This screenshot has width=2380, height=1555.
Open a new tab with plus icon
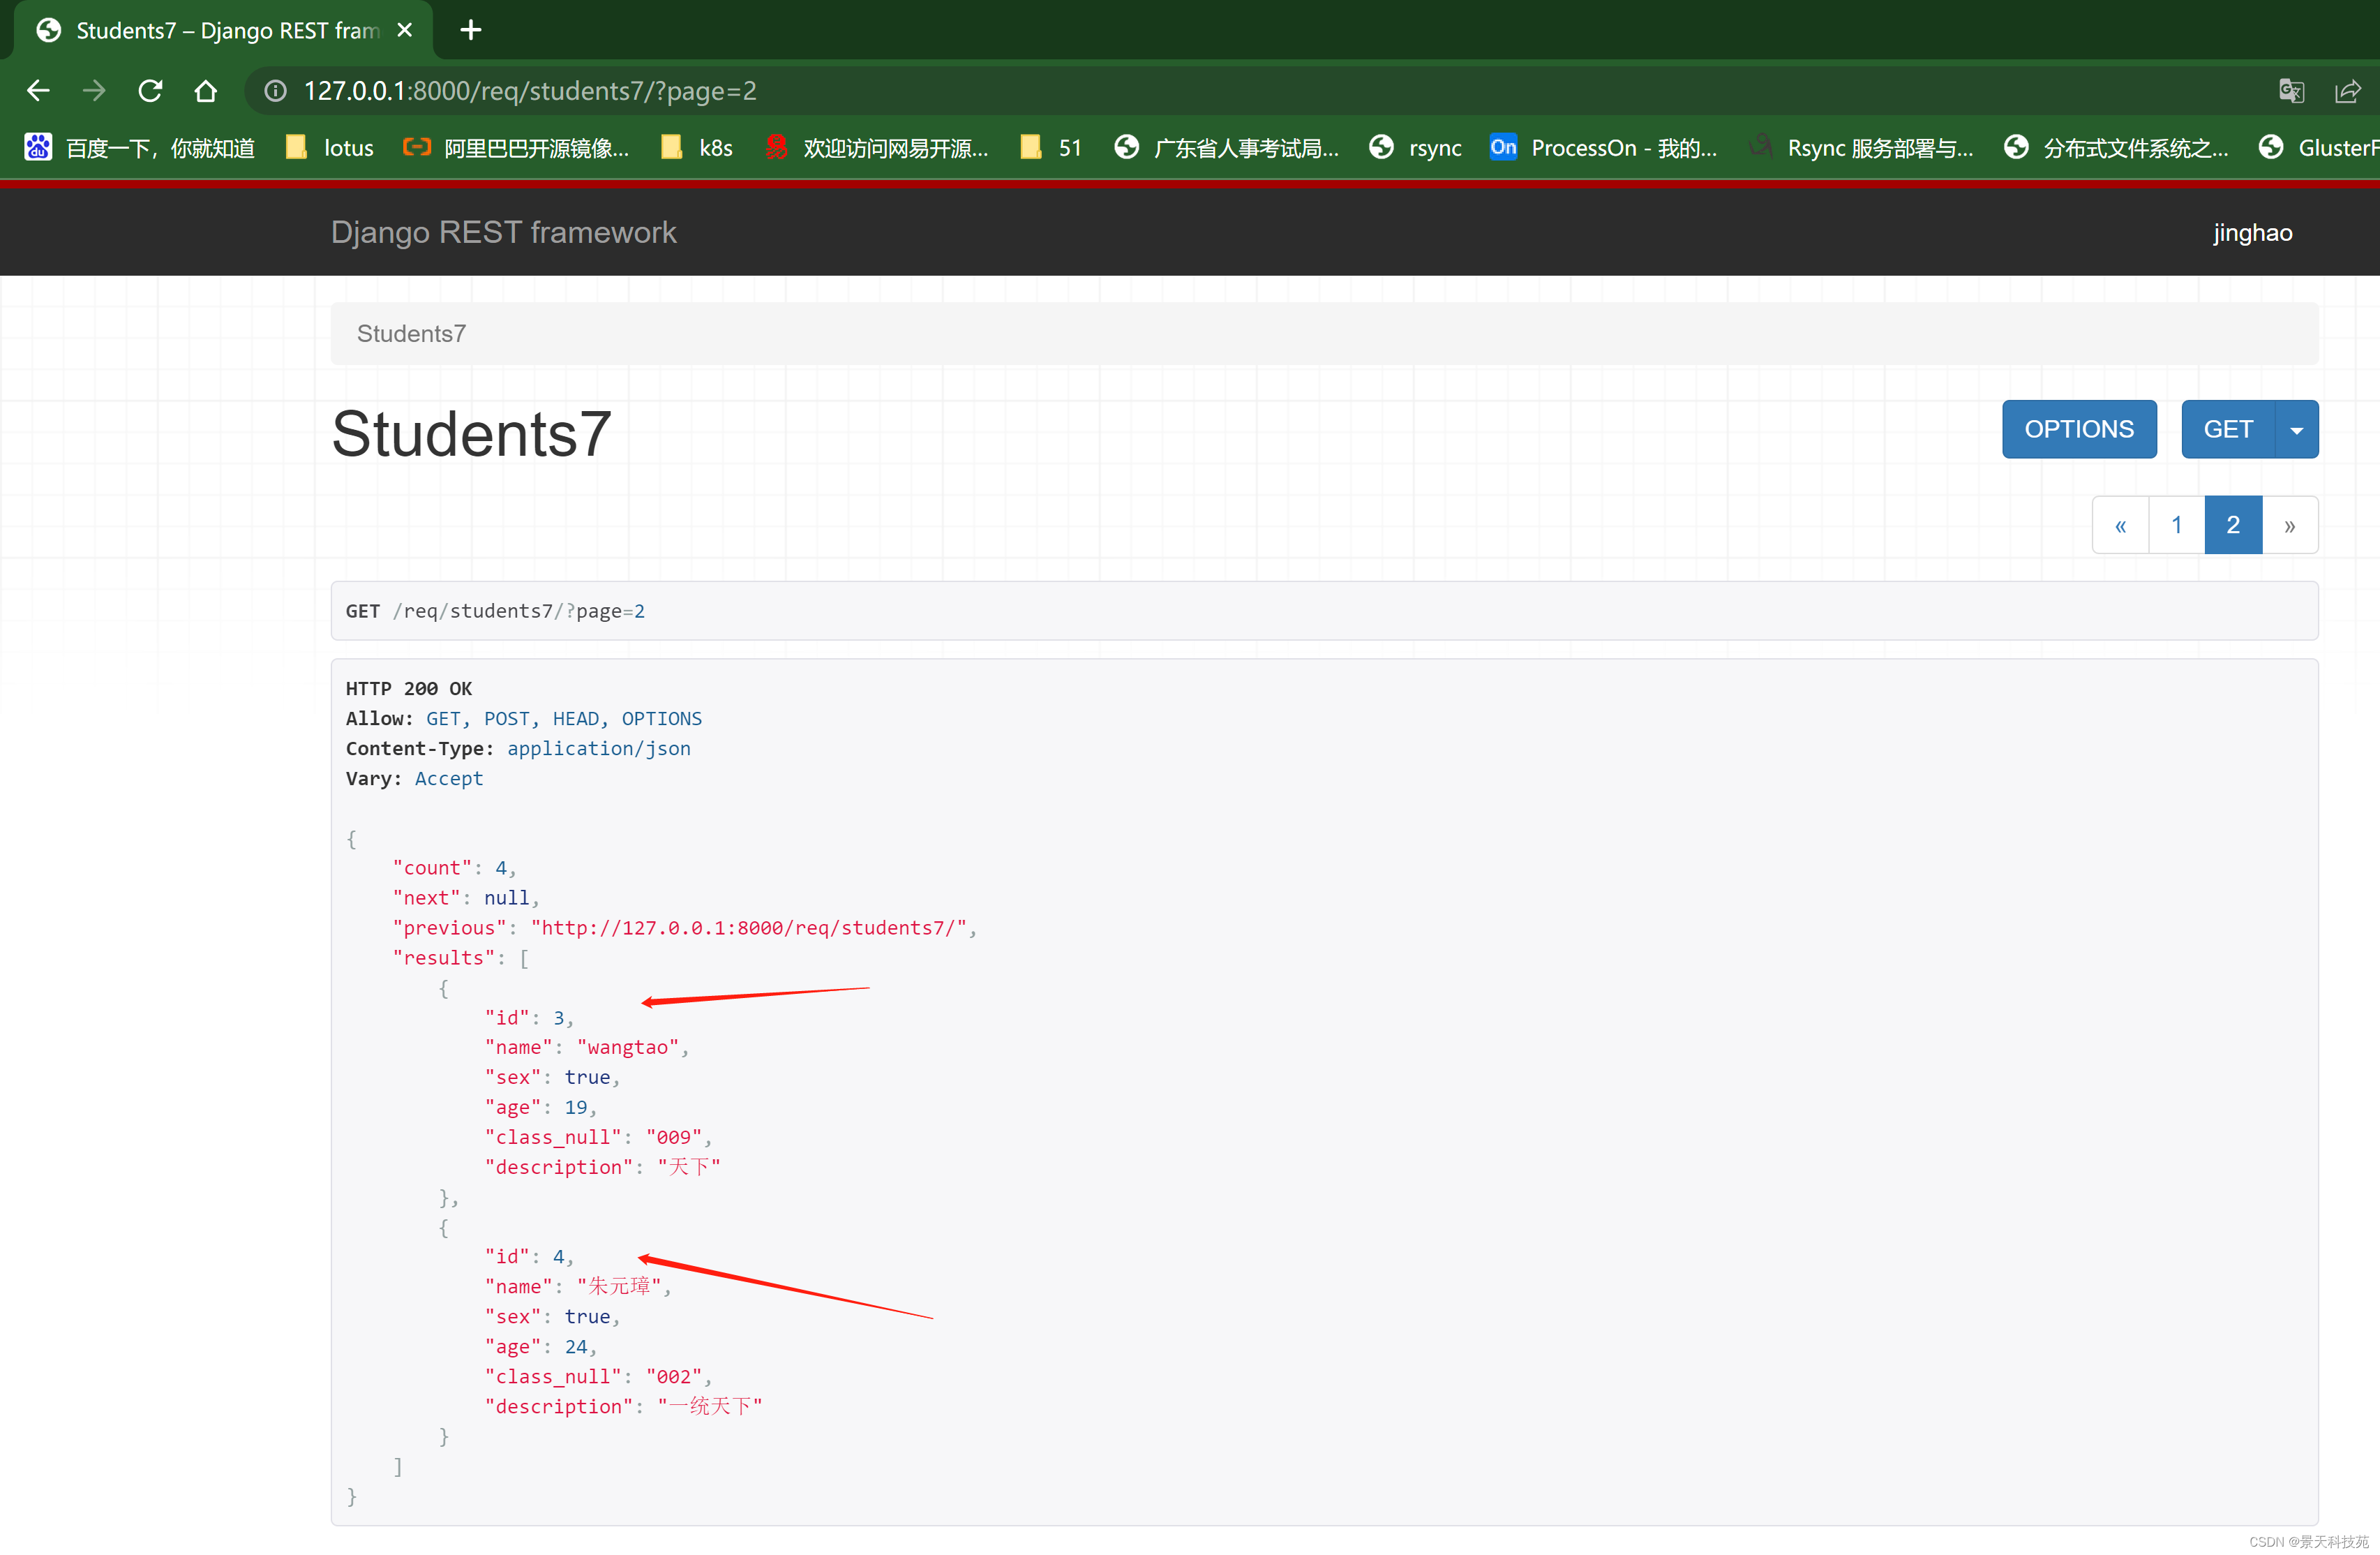click(x=471, y=30)
